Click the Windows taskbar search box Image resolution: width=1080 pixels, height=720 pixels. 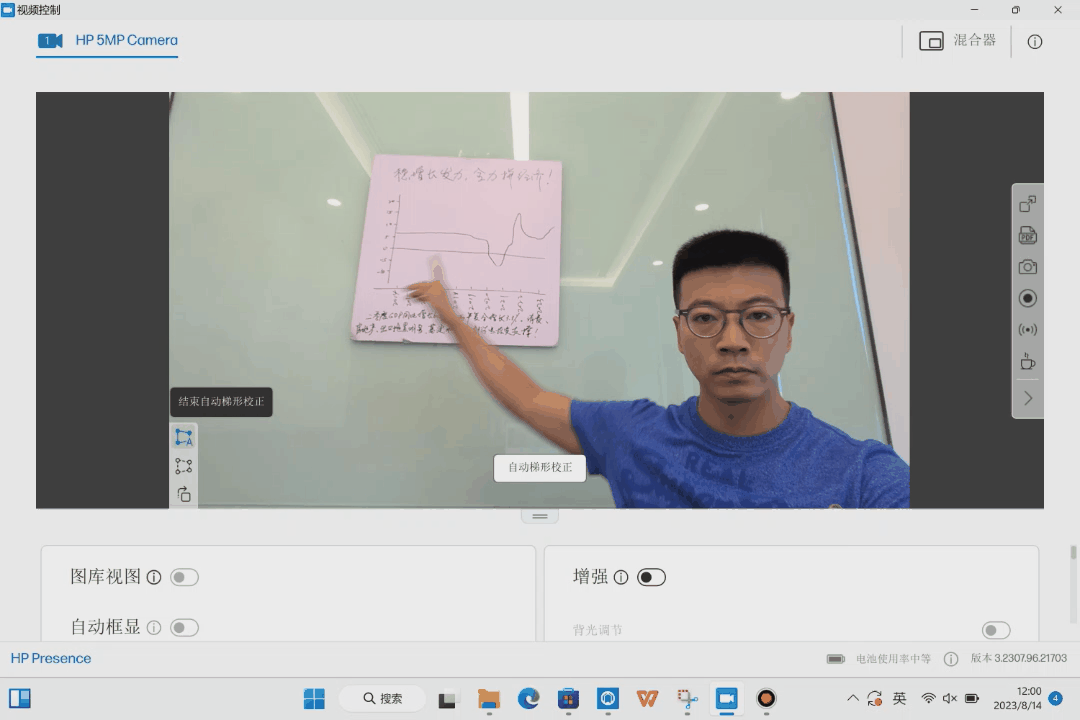382,698
